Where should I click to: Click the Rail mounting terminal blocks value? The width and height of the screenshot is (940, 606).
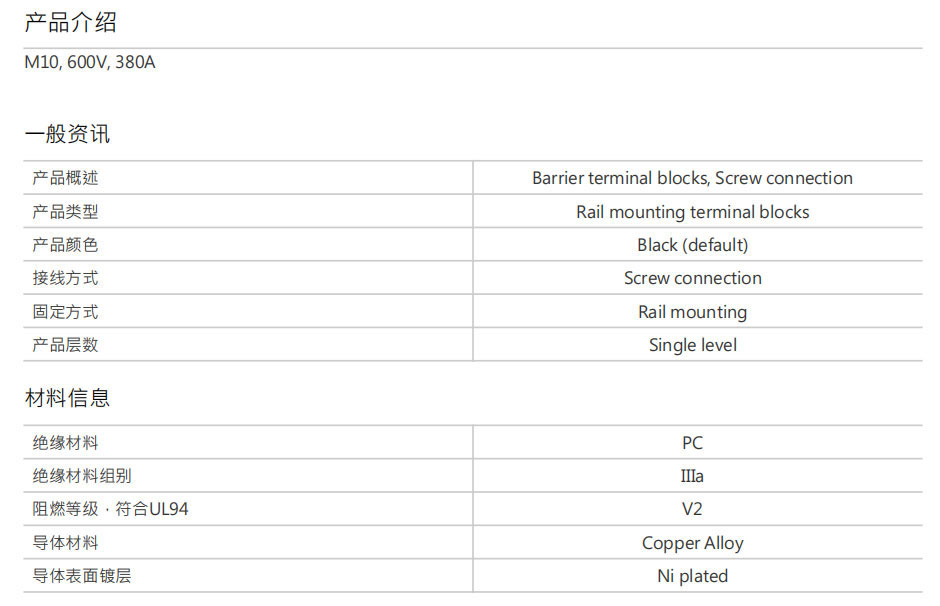pyautogui.click(x=692, y=212)
